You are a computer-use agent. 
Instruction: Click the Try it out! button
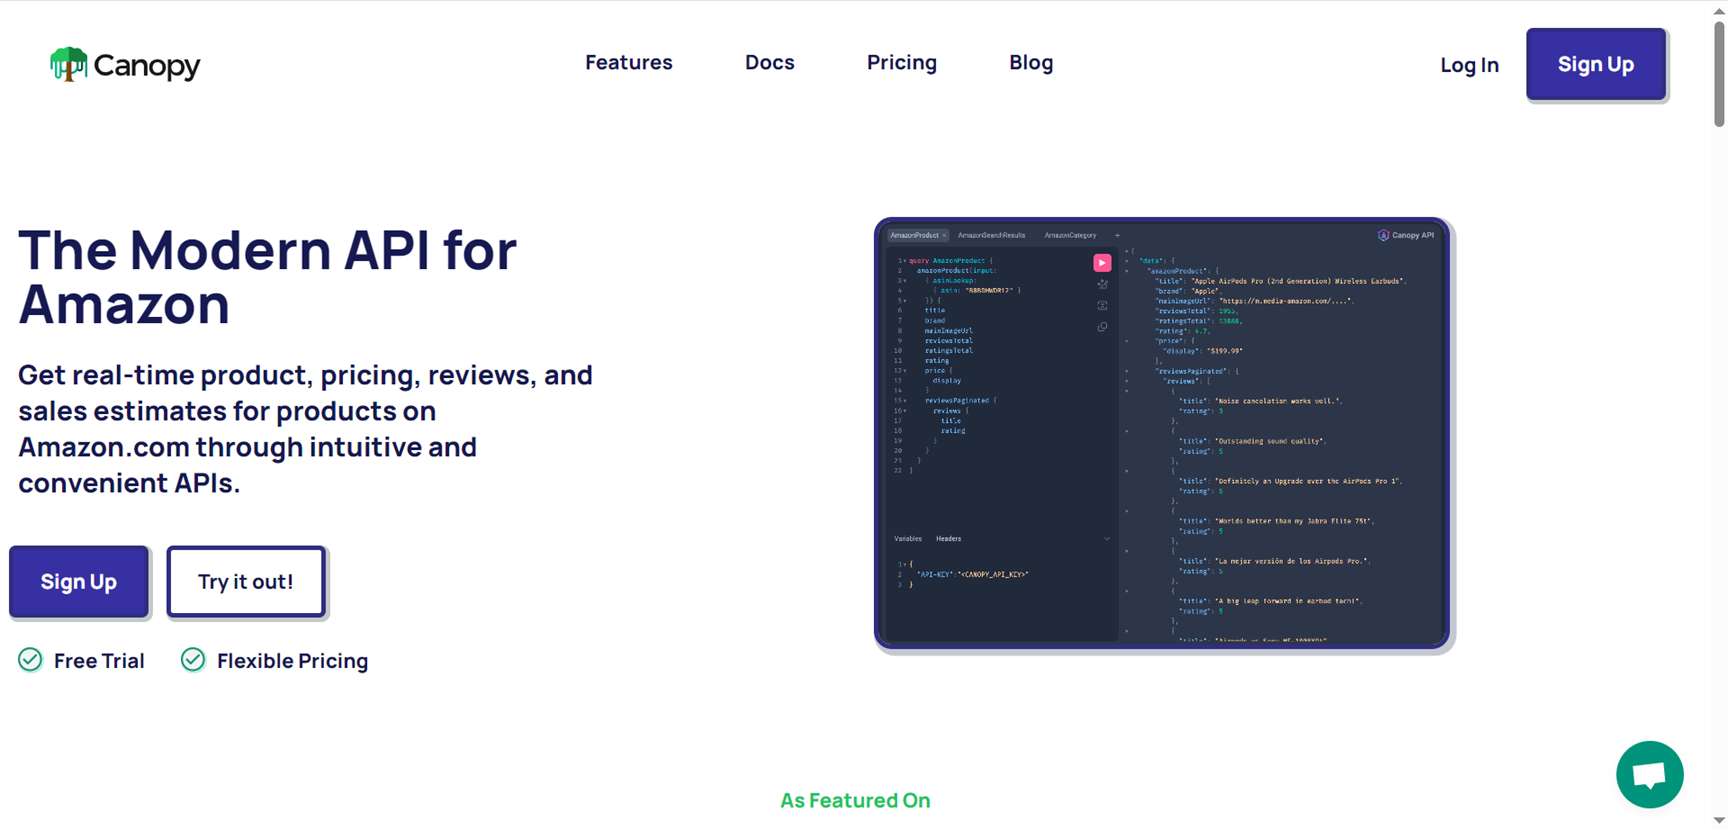[x=246, y=581]
